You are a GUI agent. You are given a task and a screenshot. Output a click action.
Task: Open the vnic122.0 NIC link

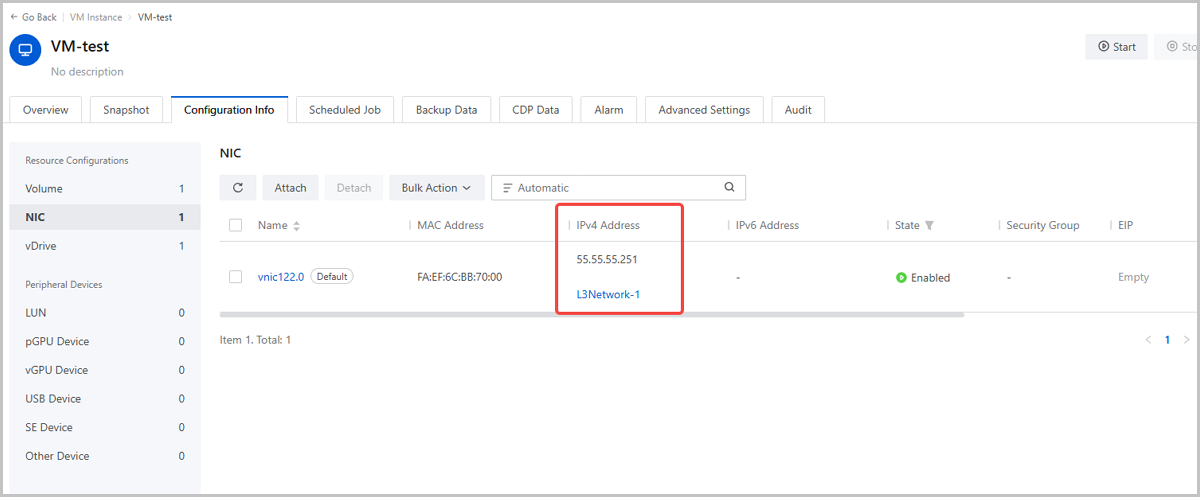[280, 277]
